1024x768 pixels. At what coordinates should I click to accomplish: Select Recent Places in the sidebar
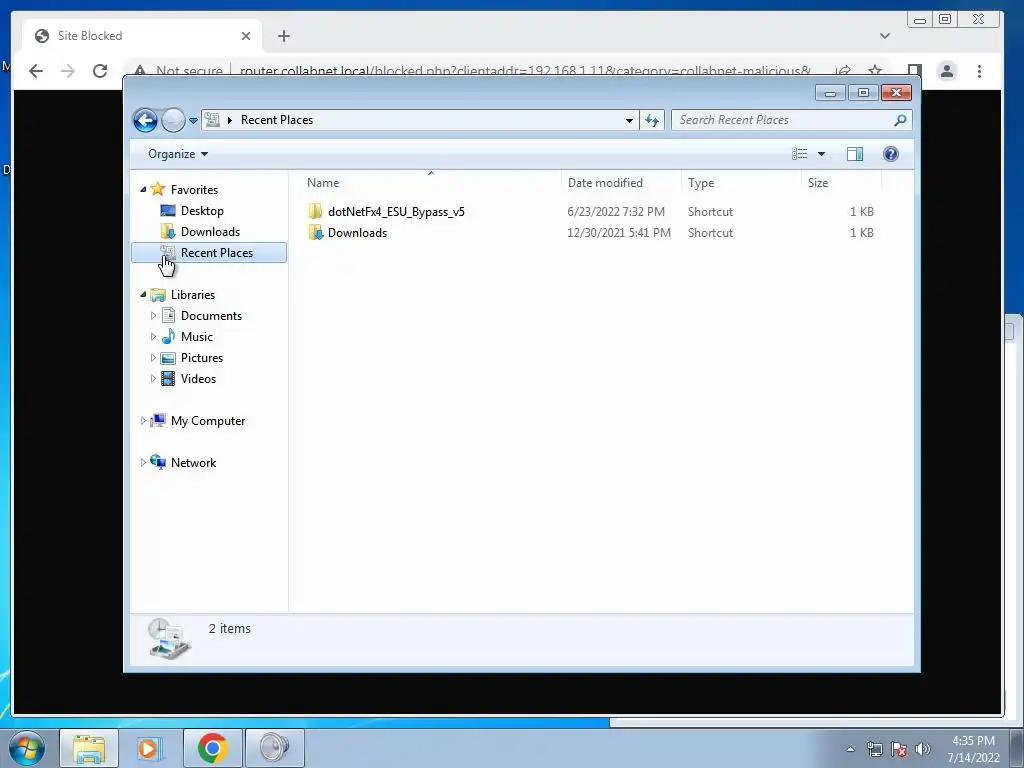point(209,253)
